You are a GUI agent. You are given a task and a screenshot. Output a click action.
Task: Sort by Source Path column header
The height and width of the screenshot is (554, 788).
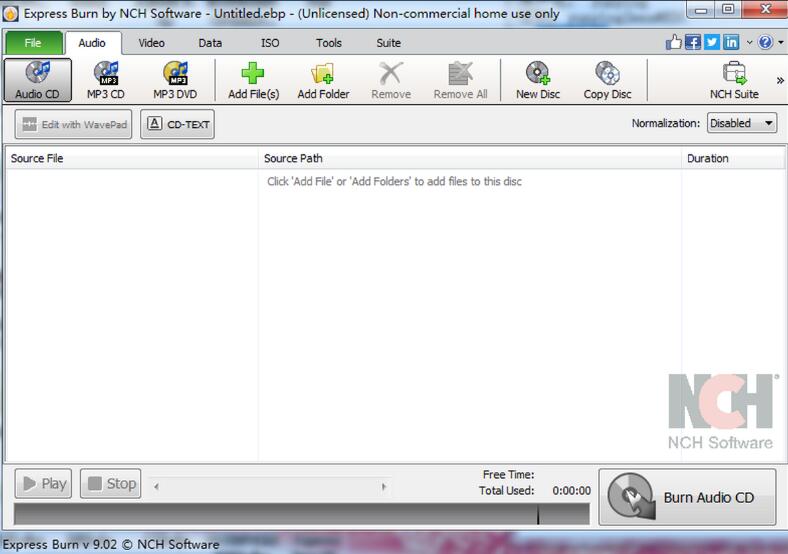pyautogui.click(x=470, y=158)
